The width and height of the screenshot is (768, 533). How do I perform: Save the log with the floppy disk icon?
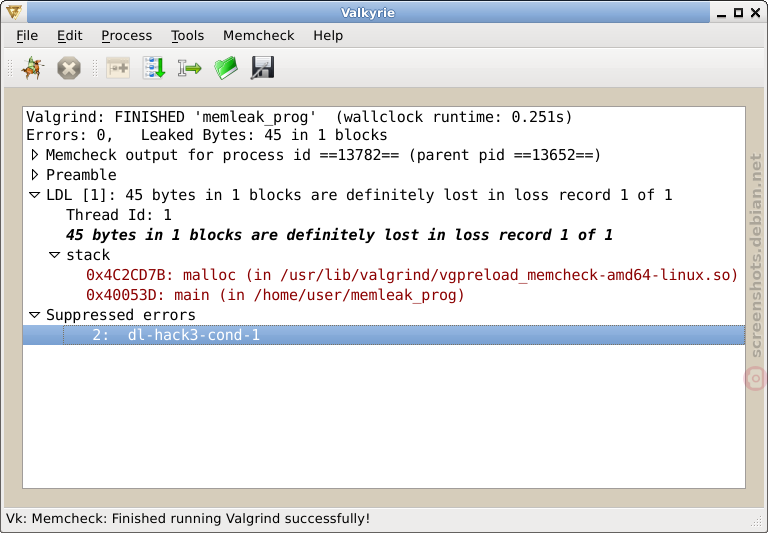[263, 68]
